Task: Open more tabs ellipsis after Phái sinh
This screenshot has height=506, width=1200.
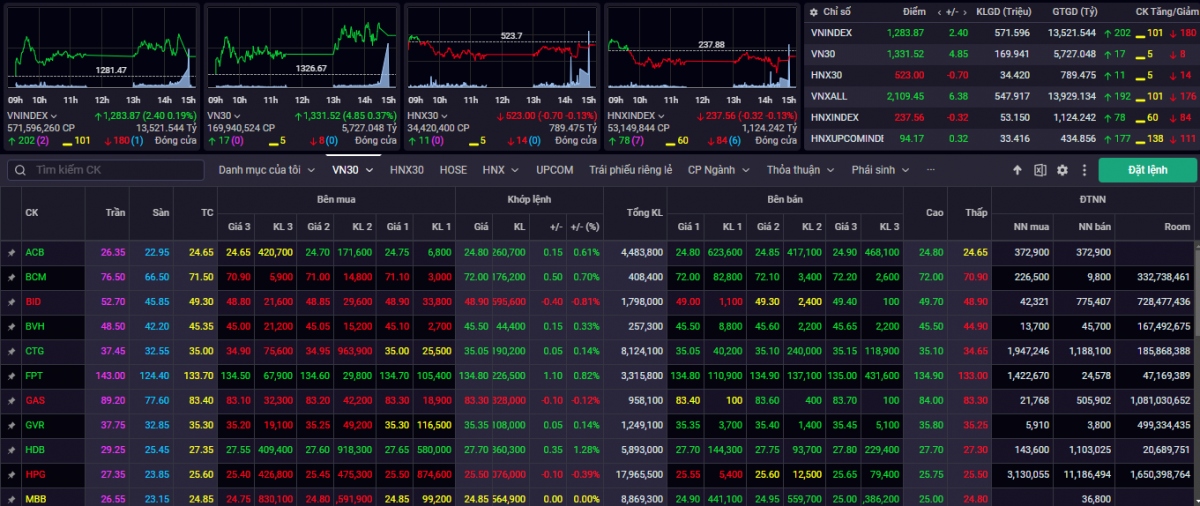Action: click(931, 170)
